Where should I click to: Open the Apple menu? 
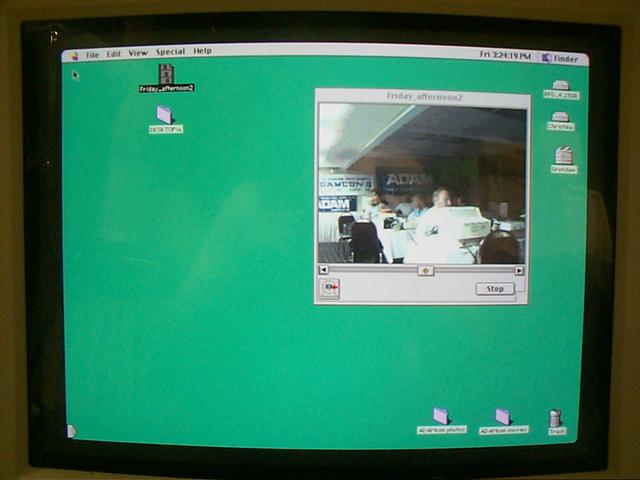point(74,54)
